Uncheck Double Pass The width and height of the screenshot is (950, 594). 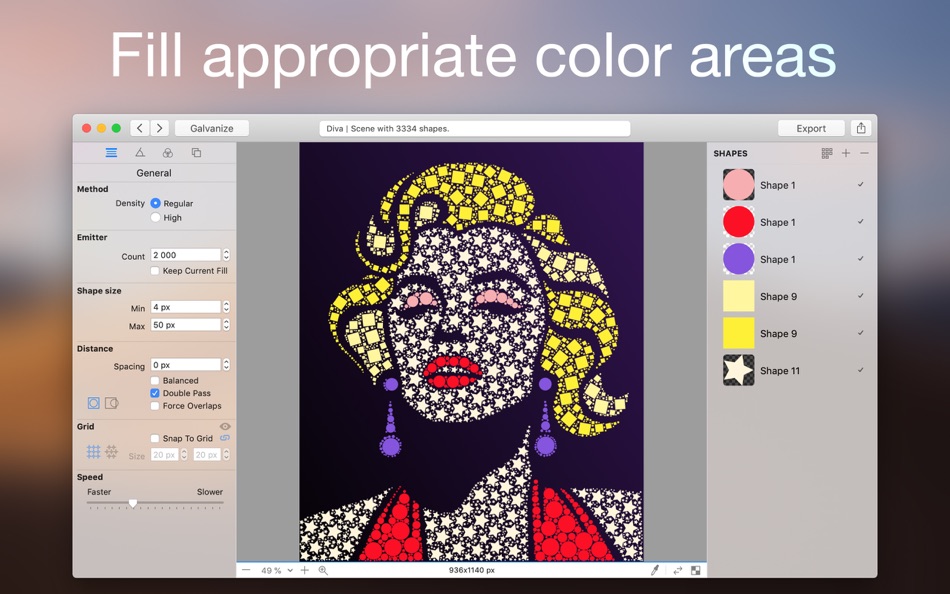click(x=155, y=393)
